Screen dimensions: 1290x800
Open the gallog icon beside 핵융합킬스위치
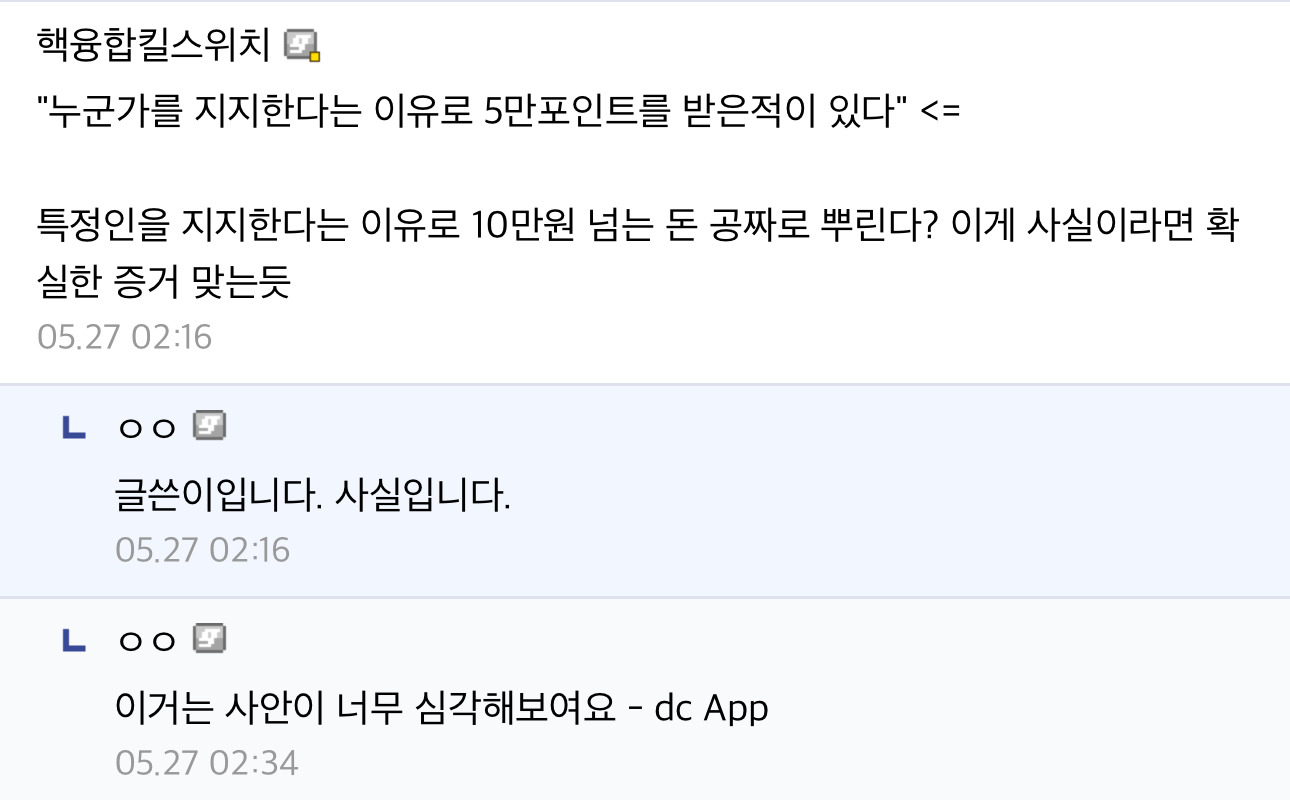coord(302,45)
